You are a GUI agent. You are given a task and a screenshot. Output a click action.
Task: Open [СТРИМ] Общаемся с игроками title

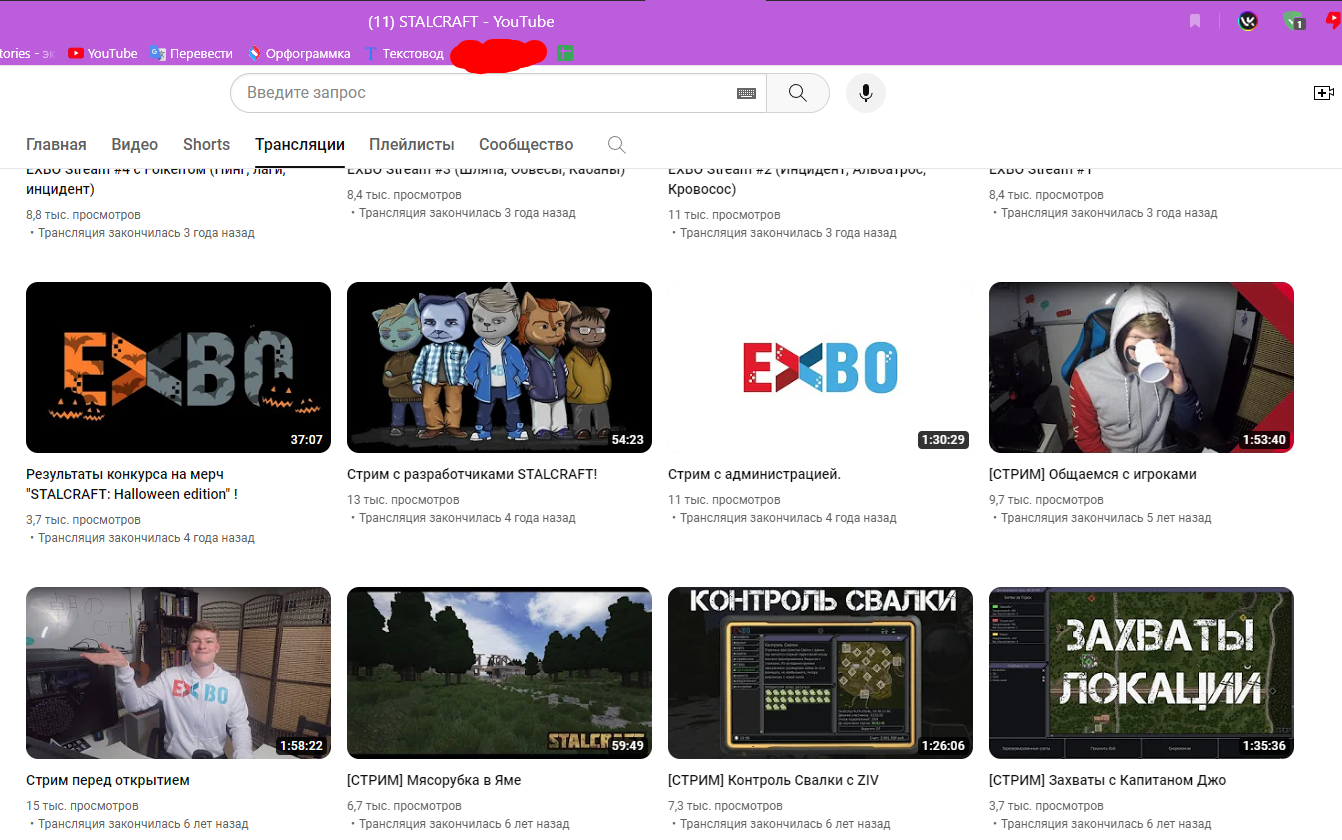tap(1093, 474)
